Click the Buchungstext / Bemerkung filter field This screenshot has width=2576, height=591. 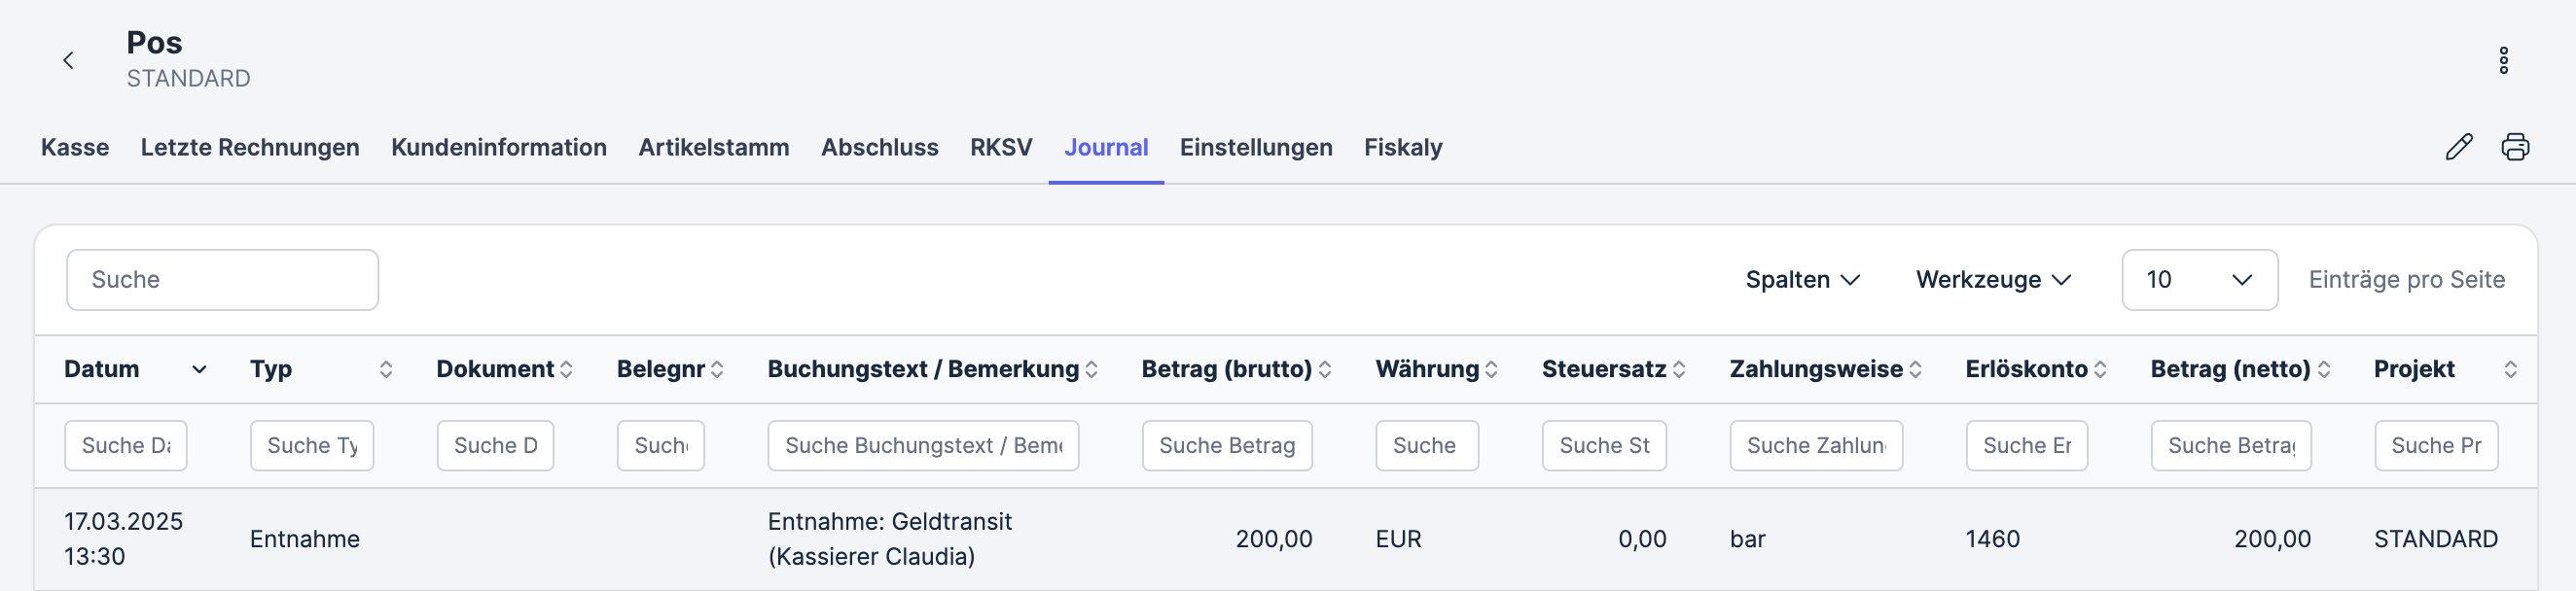tap(922, 446)
